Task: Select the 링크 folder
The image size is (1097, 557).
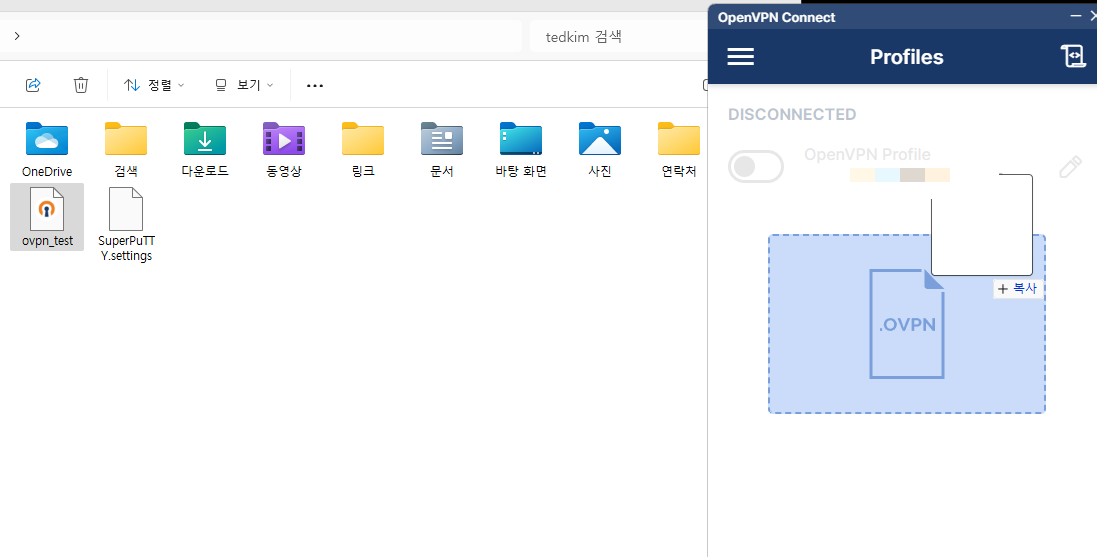Action: (363, 149)
